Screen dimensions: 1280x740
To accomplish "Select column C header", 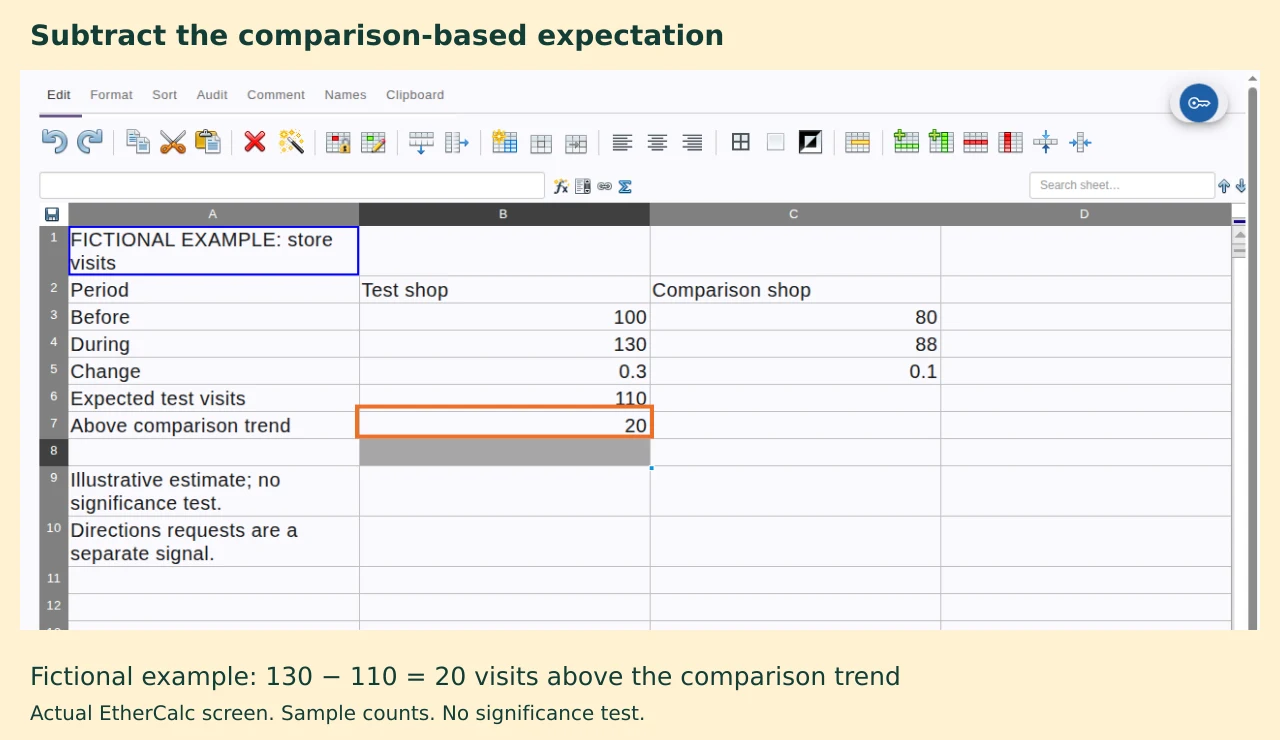I will (x=795, y=214).
